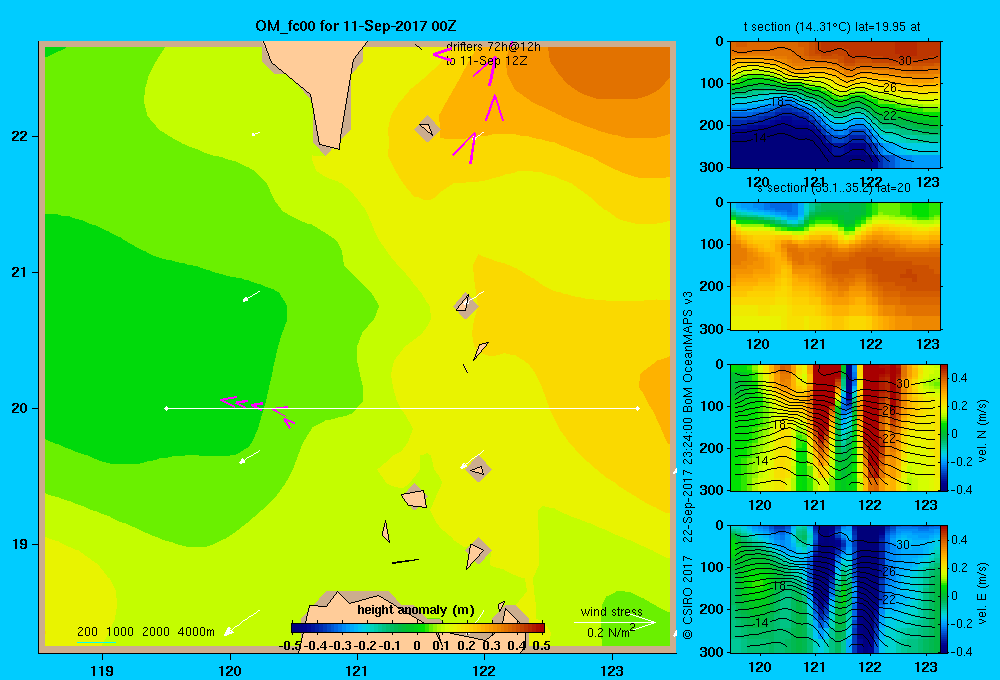The width and height of the screenshot is (1000, 680).
Task: Click the island near latitude 19.5, longitude 122
Action: [x=478, y=469]
